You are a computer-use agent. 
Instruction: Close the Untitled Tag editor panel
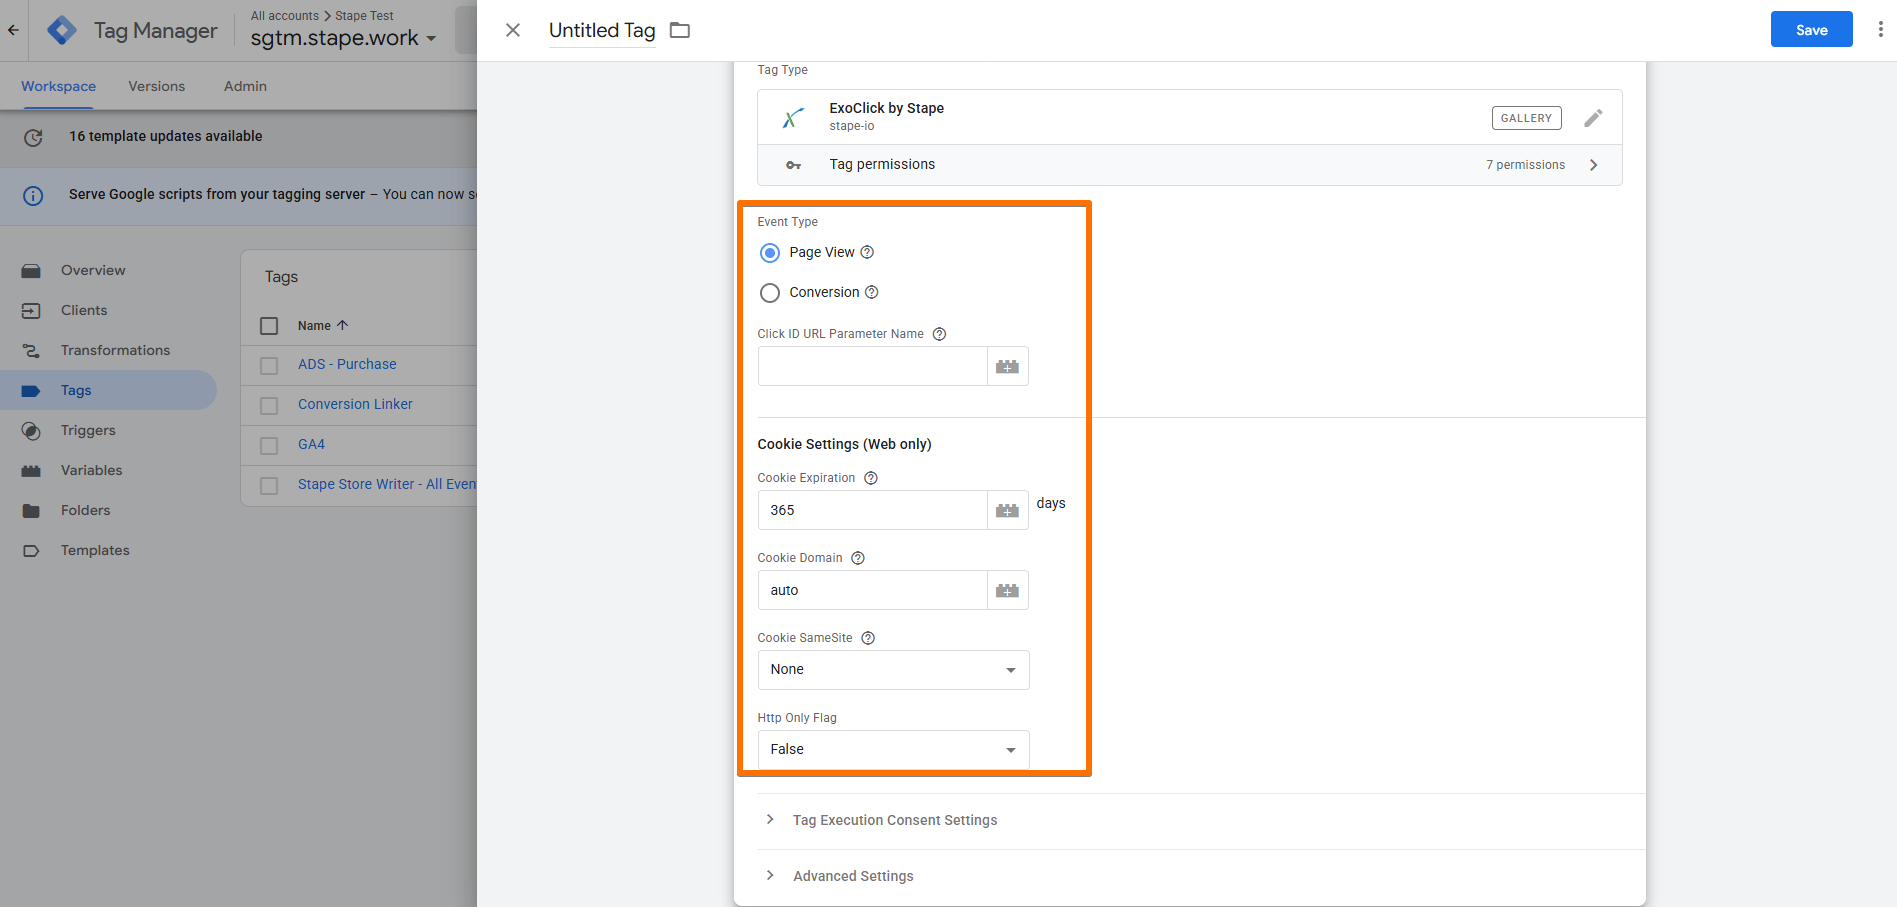click(x=513, y=30)
